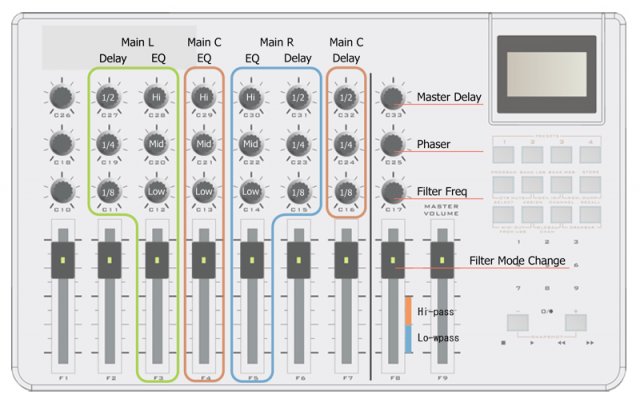Screen dimensions: 640x407
Task: Select the Main L EQ Low knob C12
Action: point(156,191)
